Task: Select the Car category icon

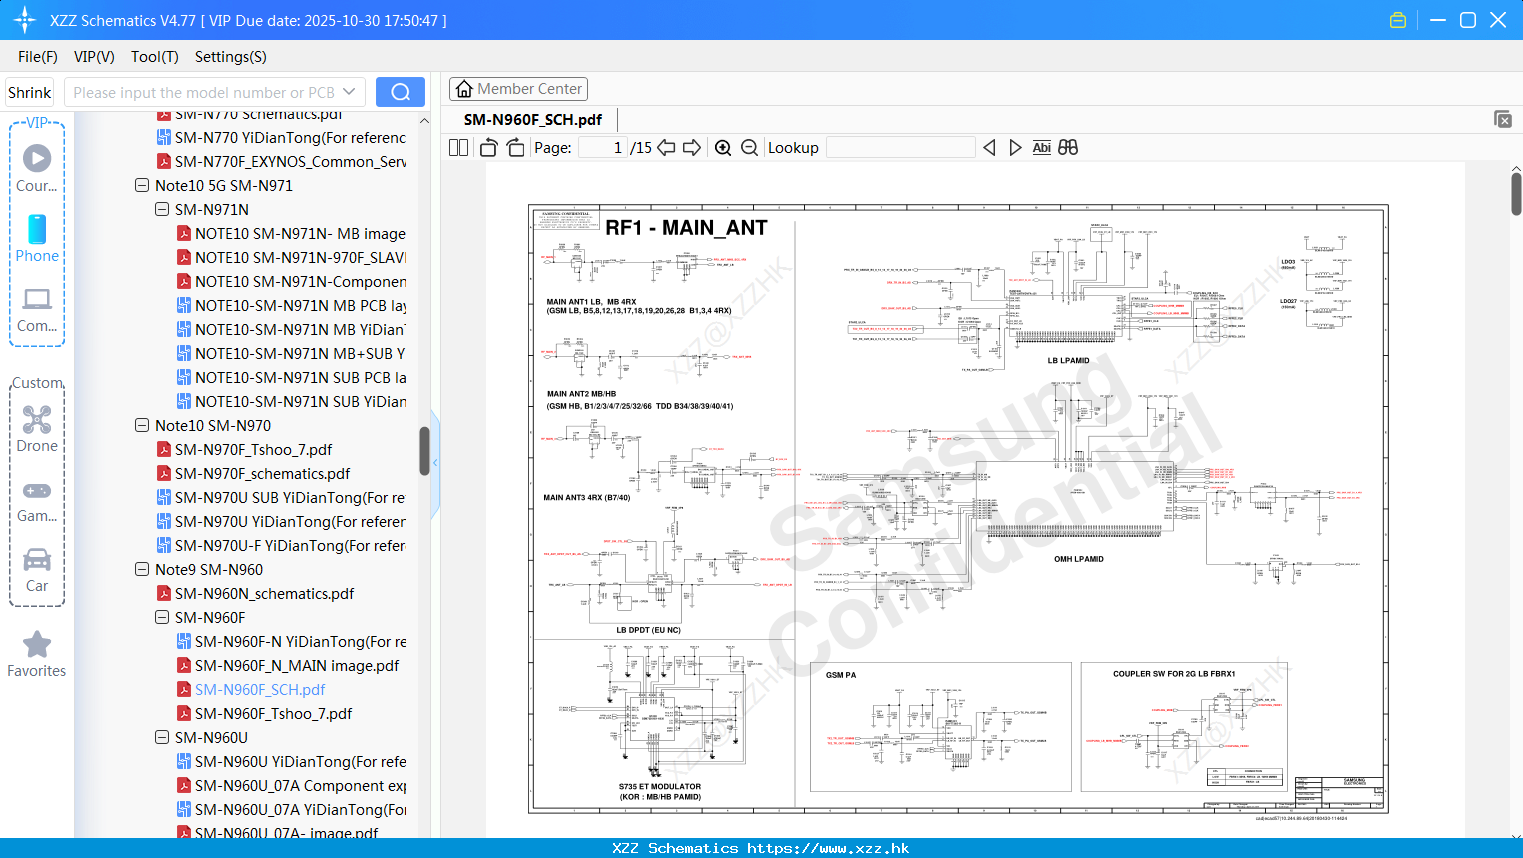Action: pyautogui.click(x=37, y=569)
